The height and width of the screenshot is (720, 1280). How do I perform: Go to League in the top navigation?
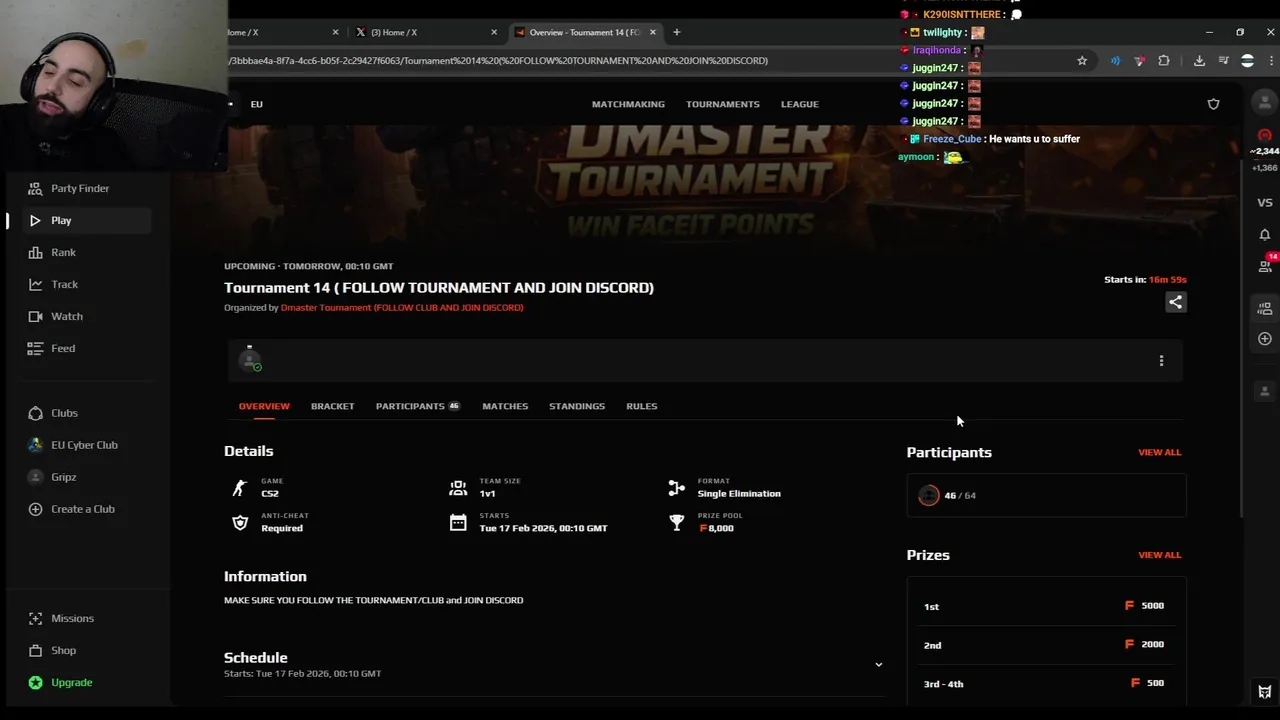tap(799, 104)
